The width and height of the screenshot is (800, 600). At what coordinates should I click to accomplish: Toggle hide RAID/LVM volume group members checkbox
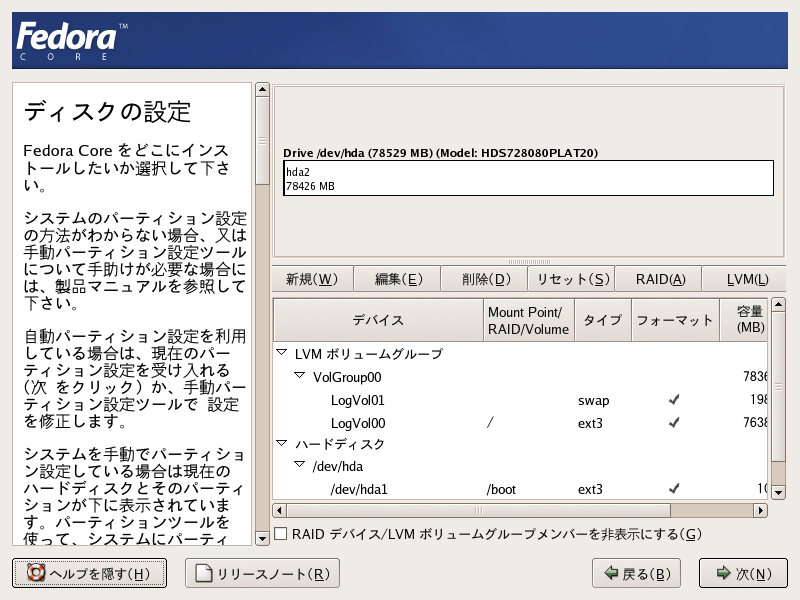(x=281, y=534)
